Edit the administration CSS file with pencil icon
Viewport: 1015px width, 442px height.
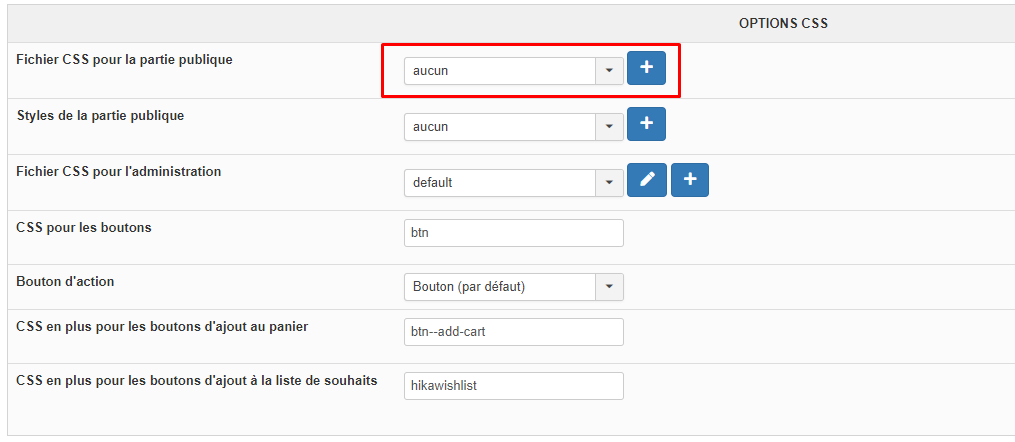point(646,180)
